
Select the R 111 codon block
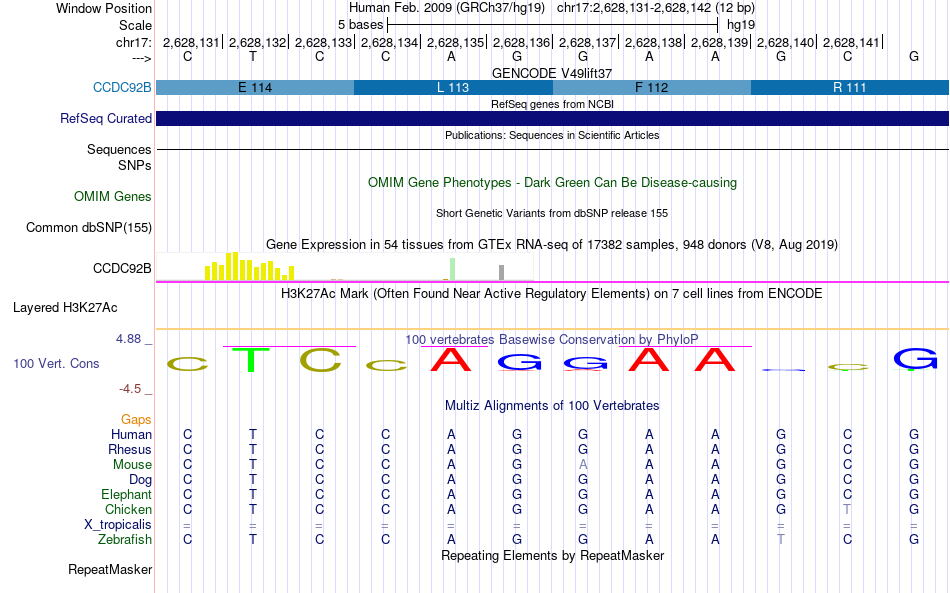click(849, 87)
